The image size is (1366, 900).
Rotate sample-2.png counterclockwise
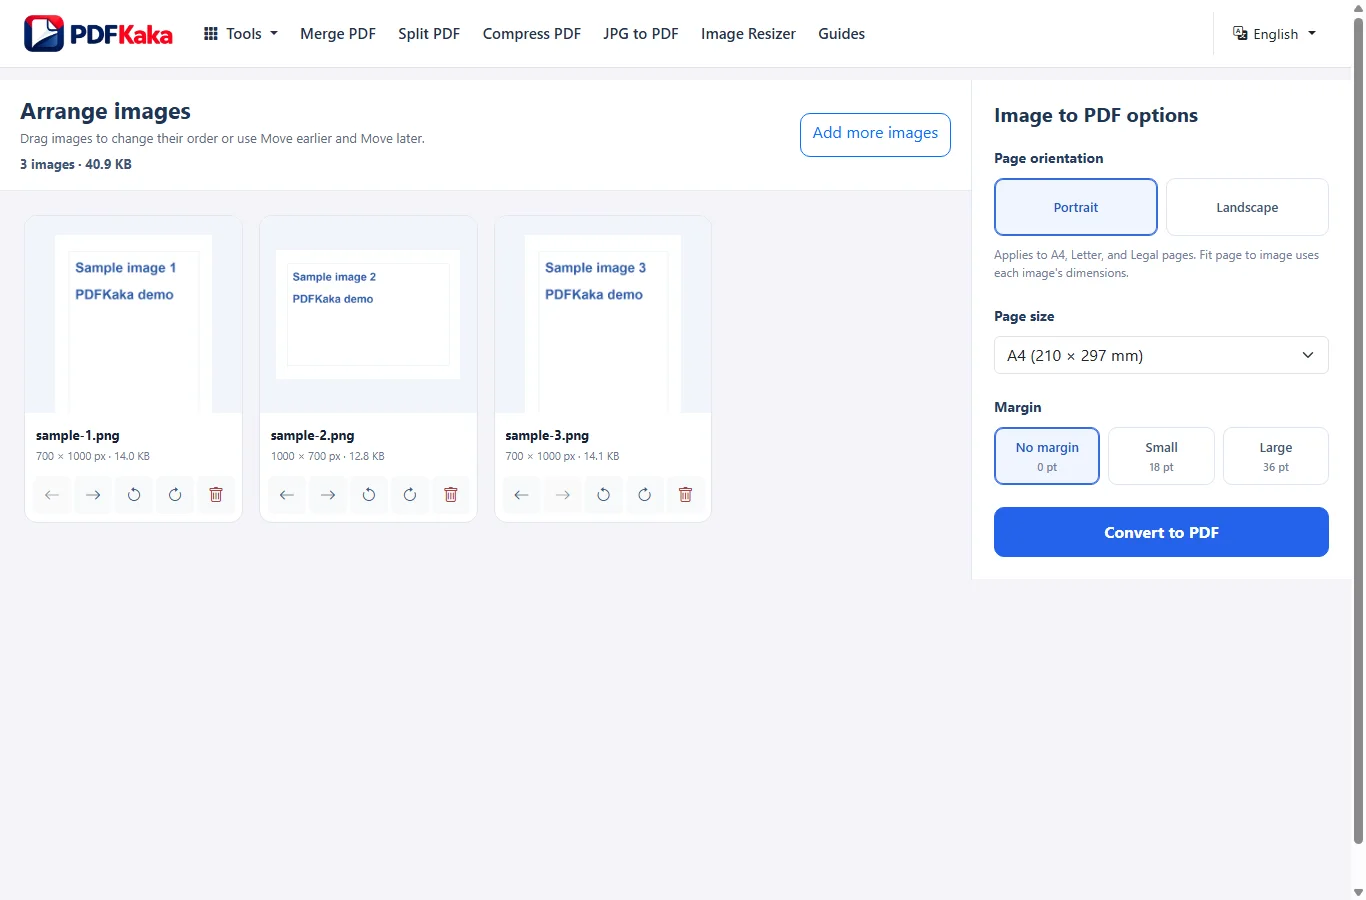click(369, 495)
